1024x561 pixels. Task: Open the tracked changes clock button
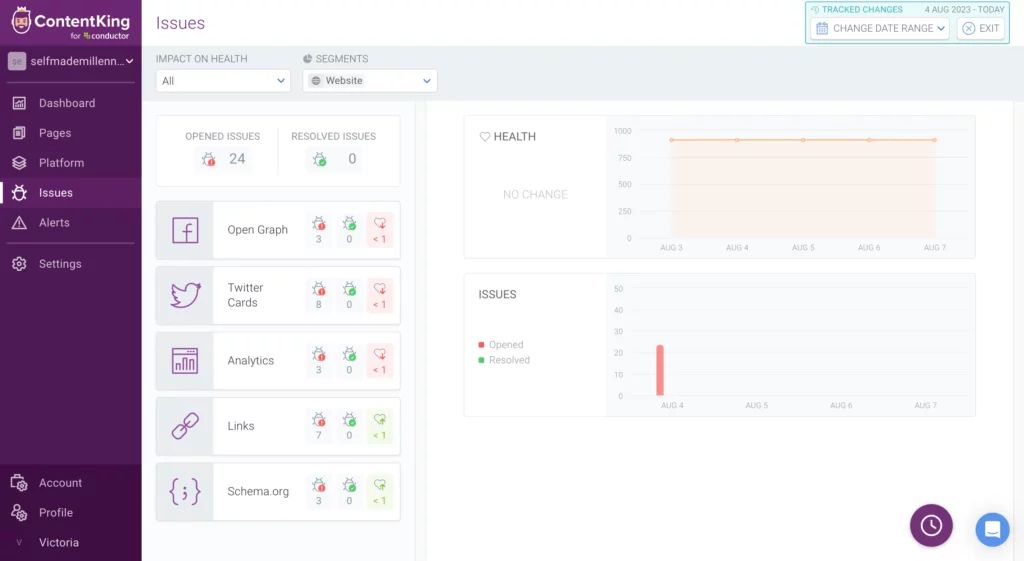point(931,525)
